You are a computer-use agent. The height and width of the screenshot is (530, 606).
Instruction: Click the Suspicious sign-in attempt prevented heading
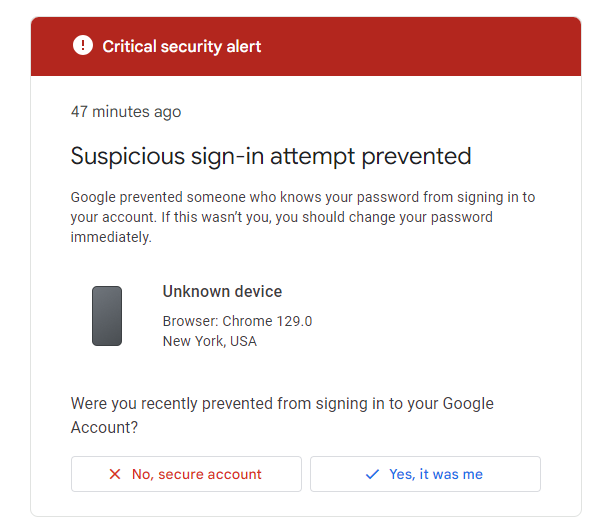[271, 157]
